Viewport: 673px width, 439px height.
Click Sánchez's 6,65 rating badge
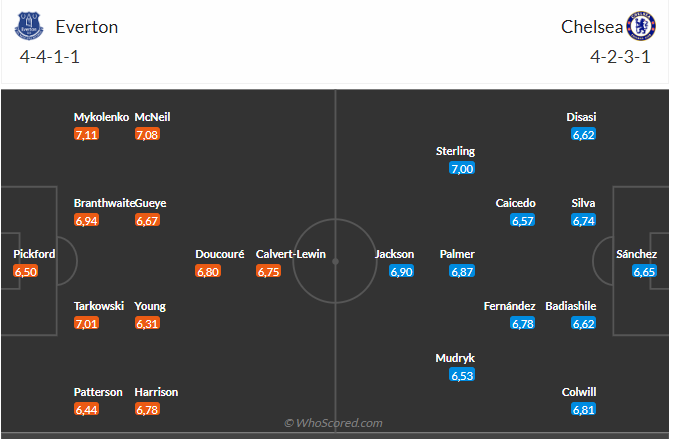(644, 272)
